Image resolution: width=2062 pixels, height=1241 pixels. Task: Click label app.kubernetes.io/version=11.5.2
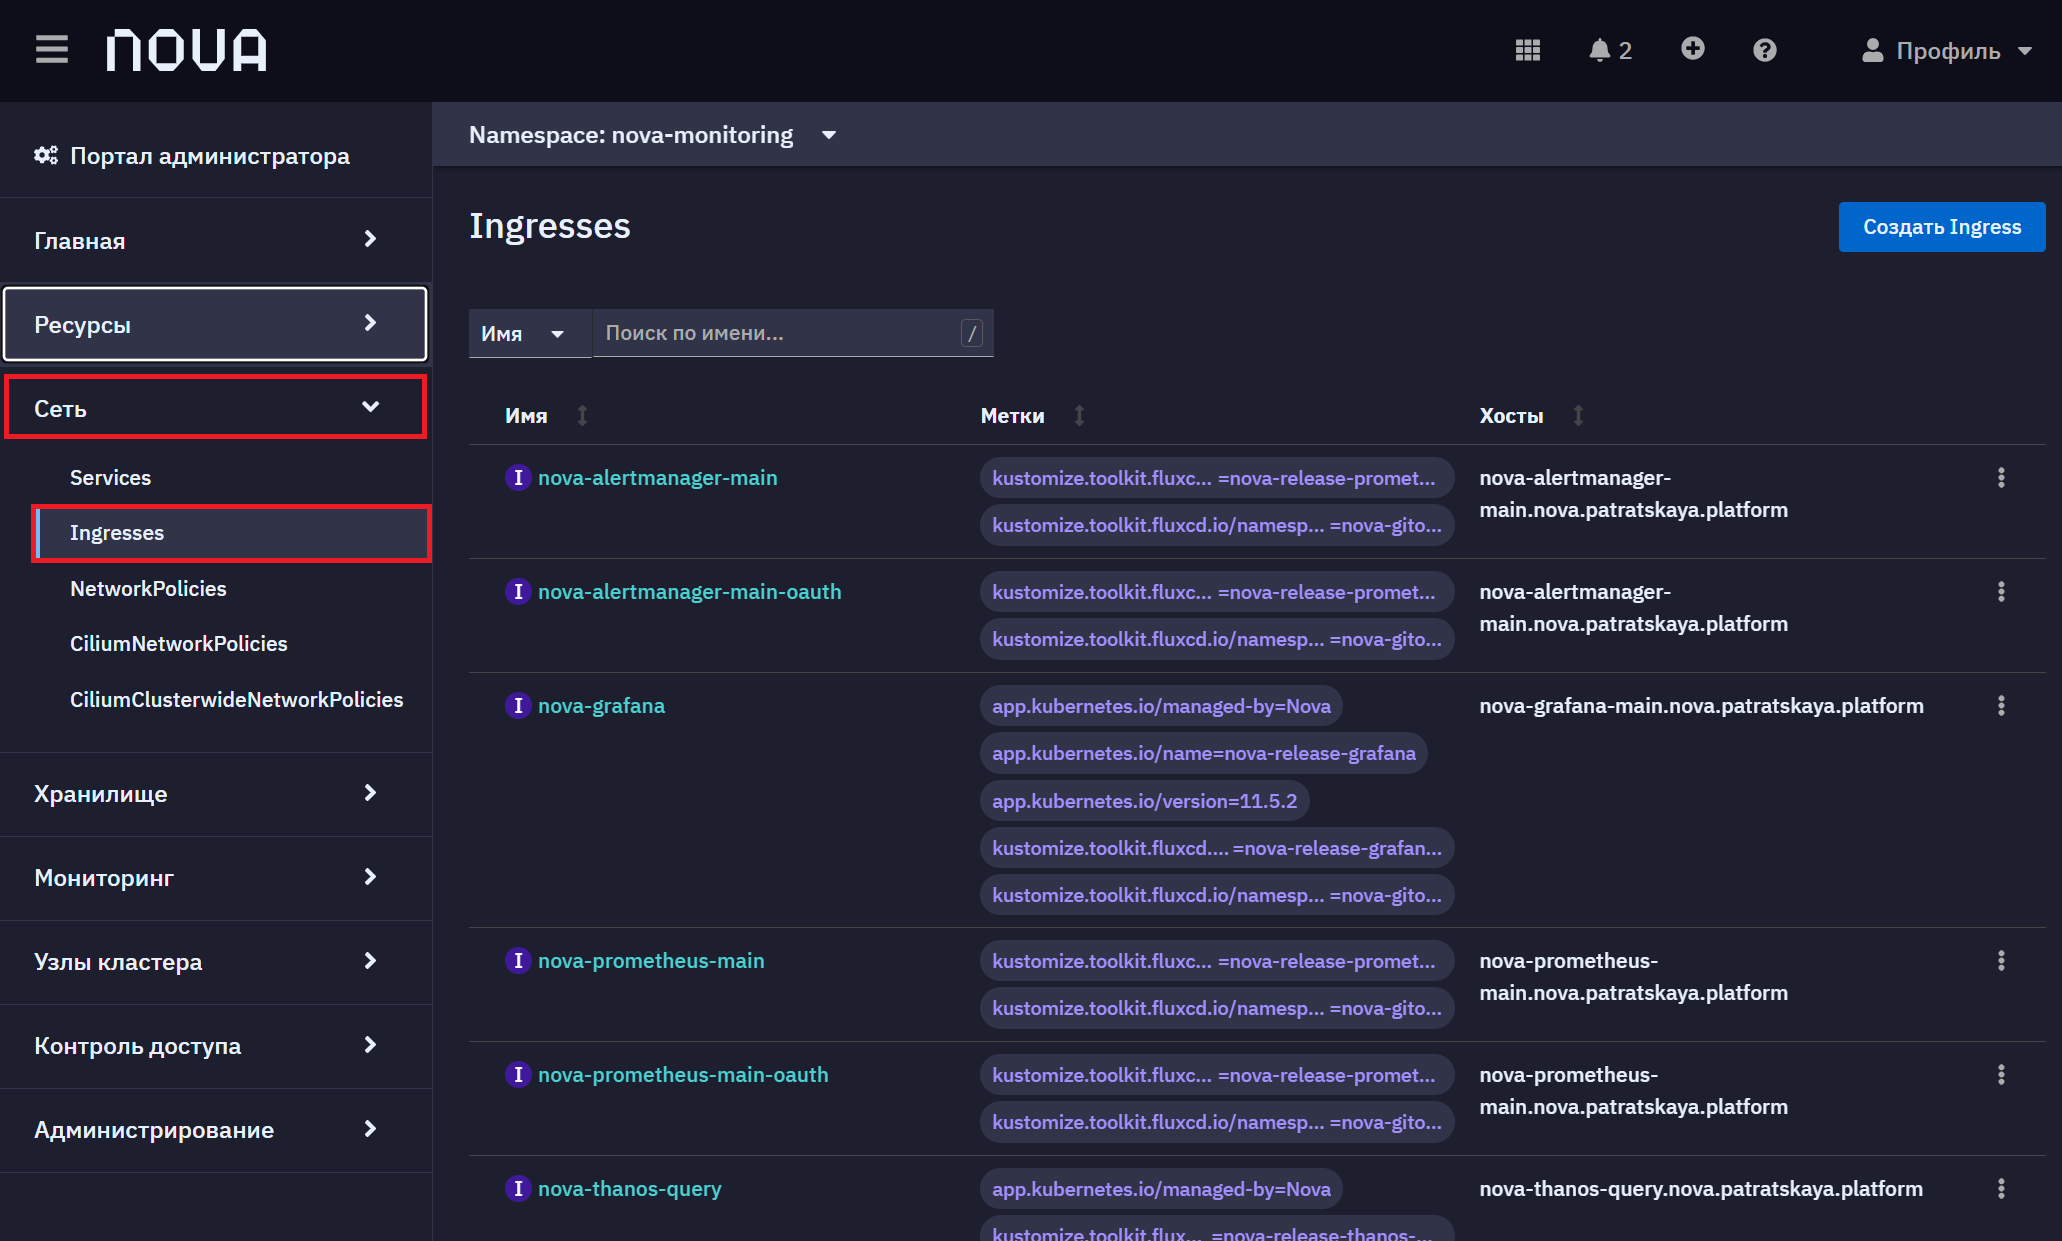tap(1144, 801)
